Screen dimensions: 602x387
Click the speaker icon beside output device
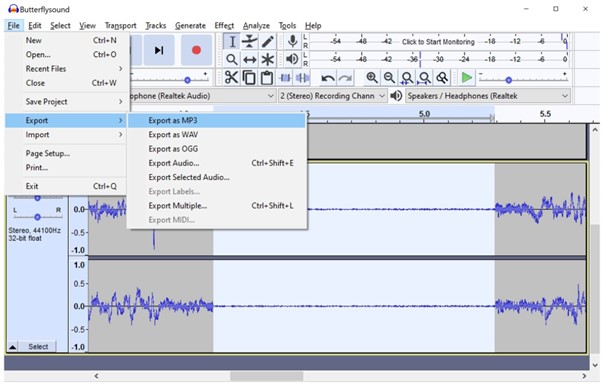click(x=396, y=96)
